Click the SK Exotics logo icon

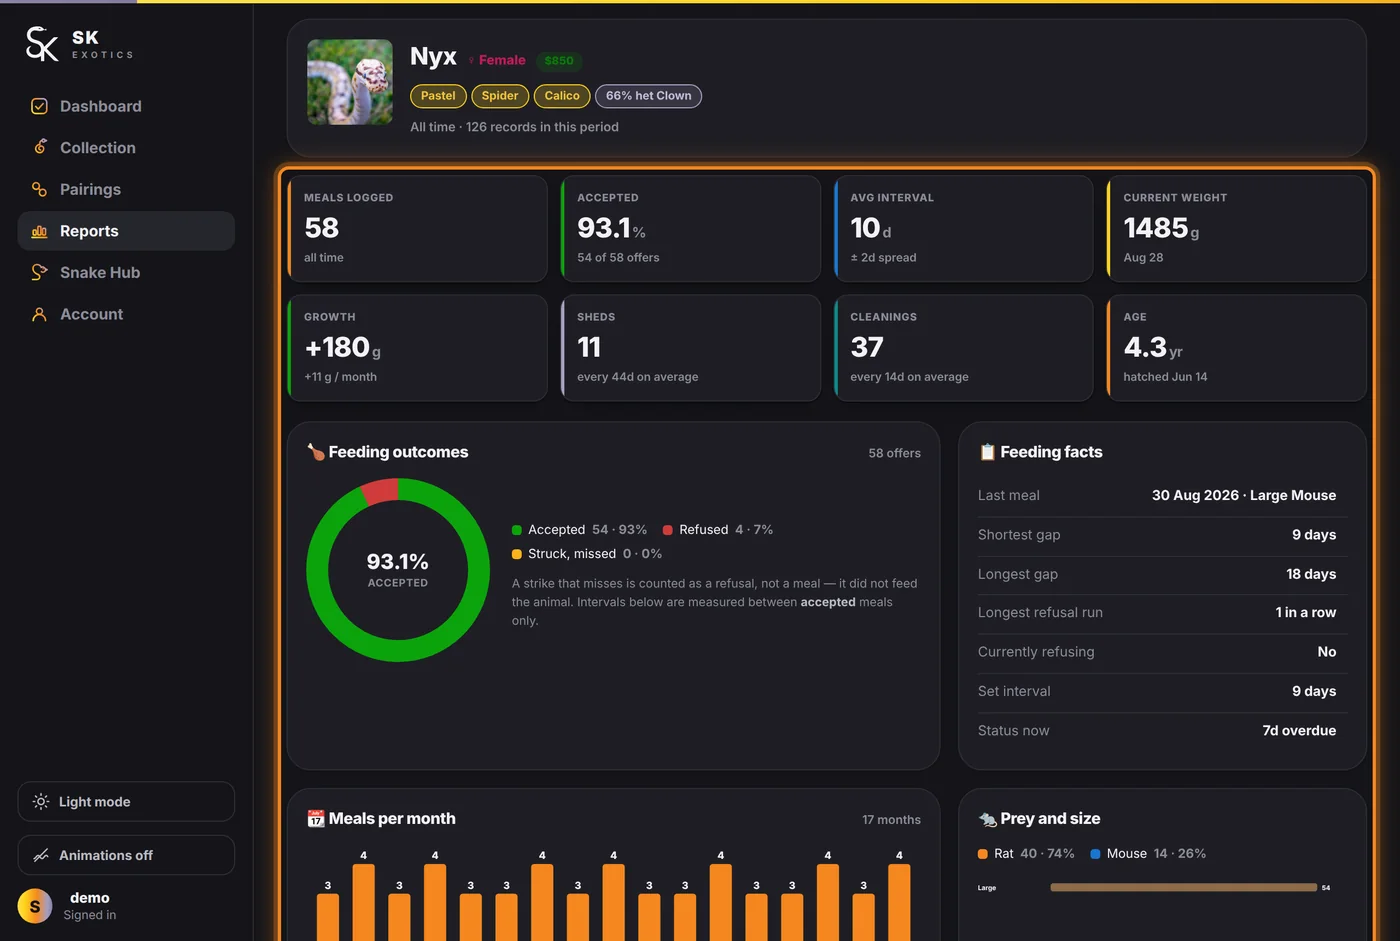pos(42,44)
